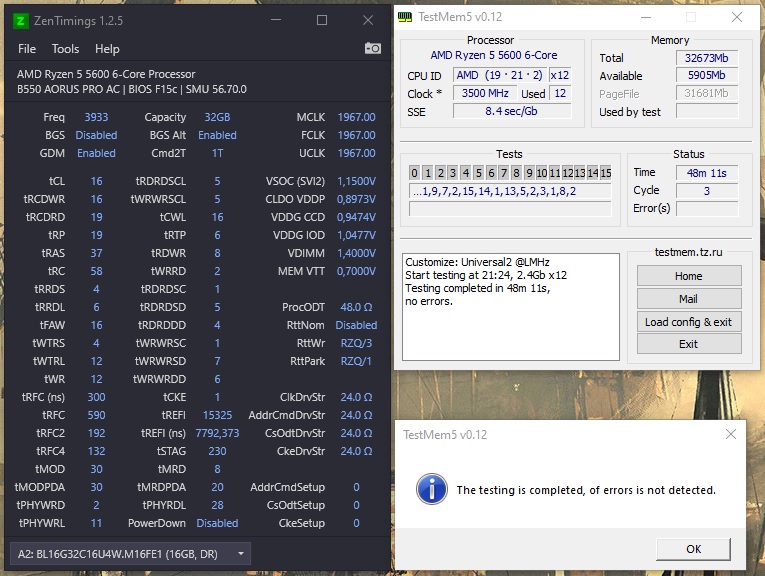
Task: Click the Clock 3500 MHz field
Action: coord(485,93)
